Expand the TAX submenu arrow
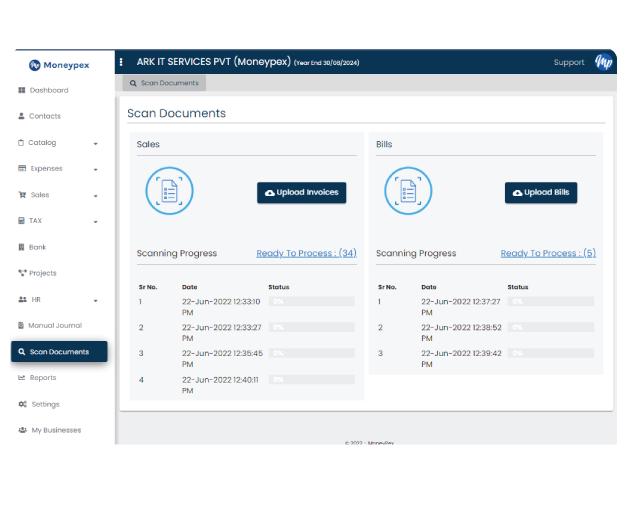The width and height of the screenshot is (628, 509). pos(96,221)
